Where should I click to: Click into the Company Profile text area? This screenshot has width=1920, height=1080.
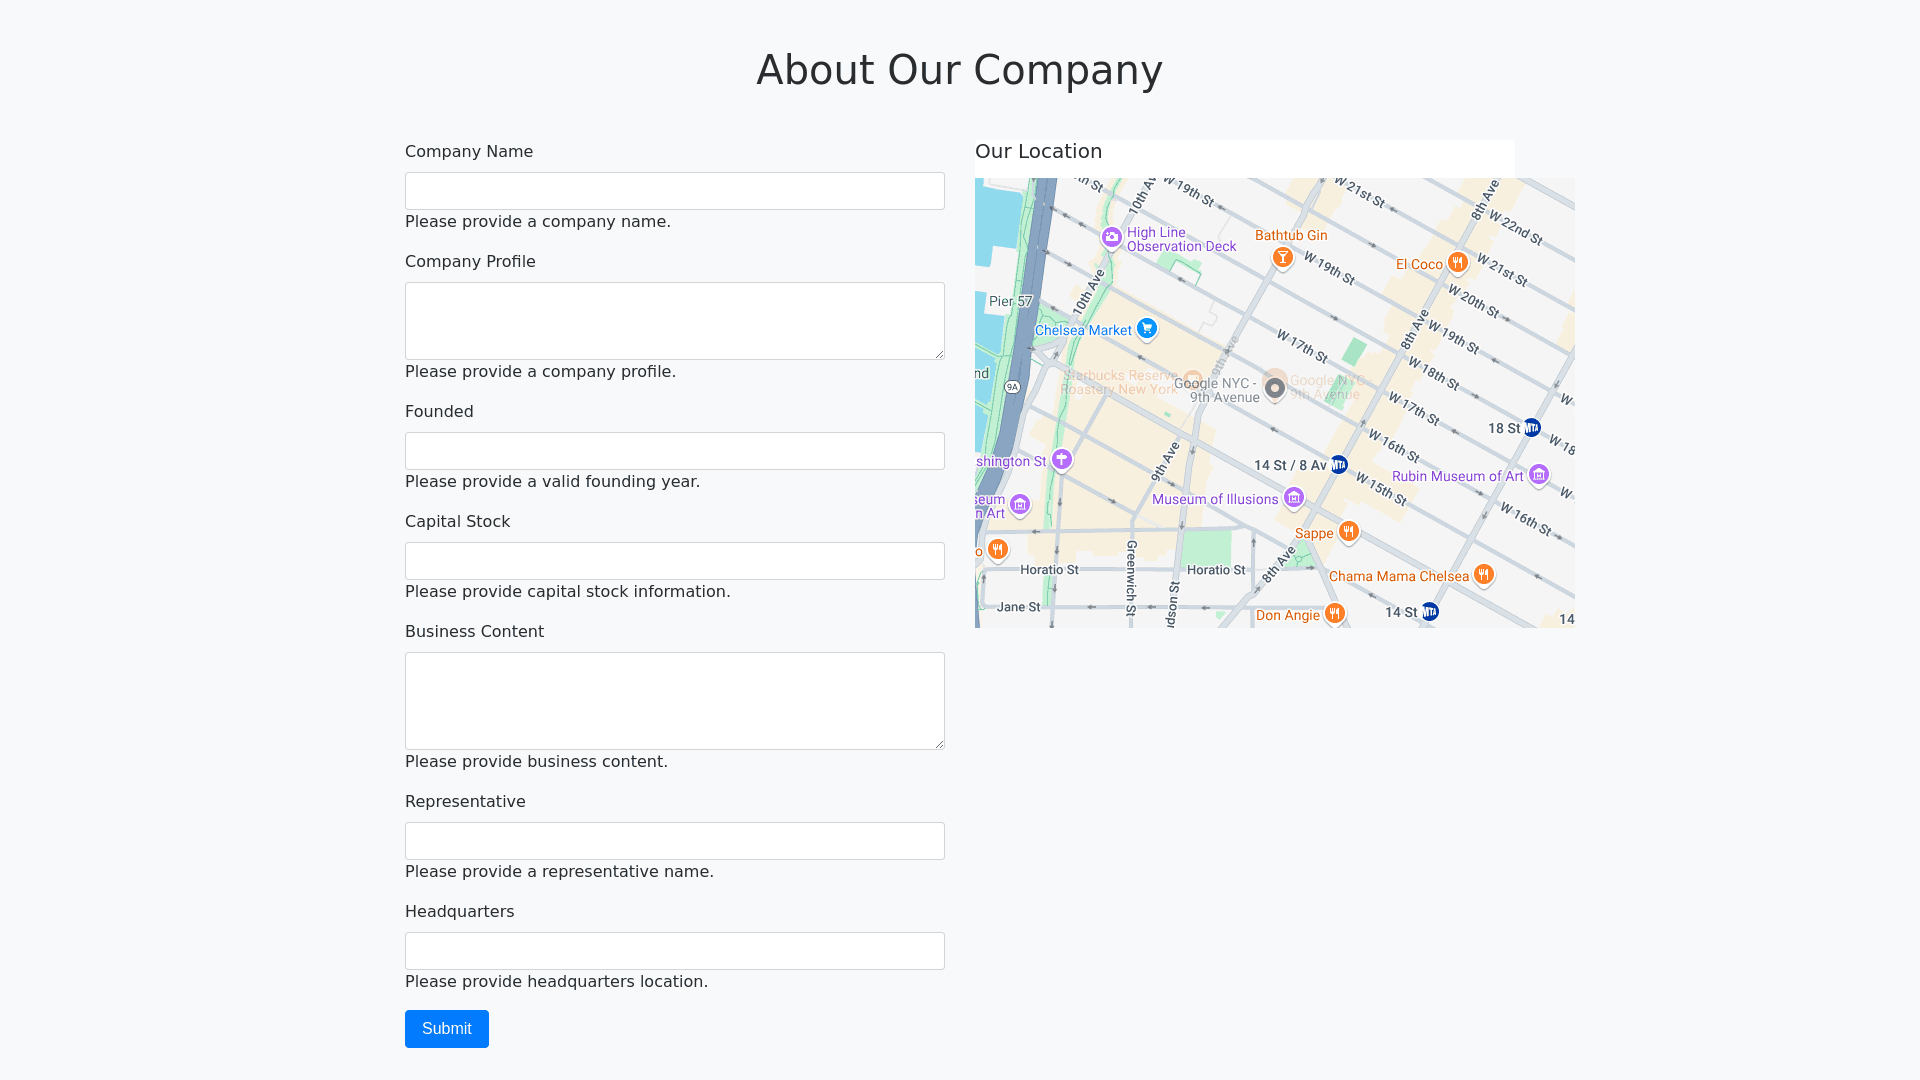675,321
